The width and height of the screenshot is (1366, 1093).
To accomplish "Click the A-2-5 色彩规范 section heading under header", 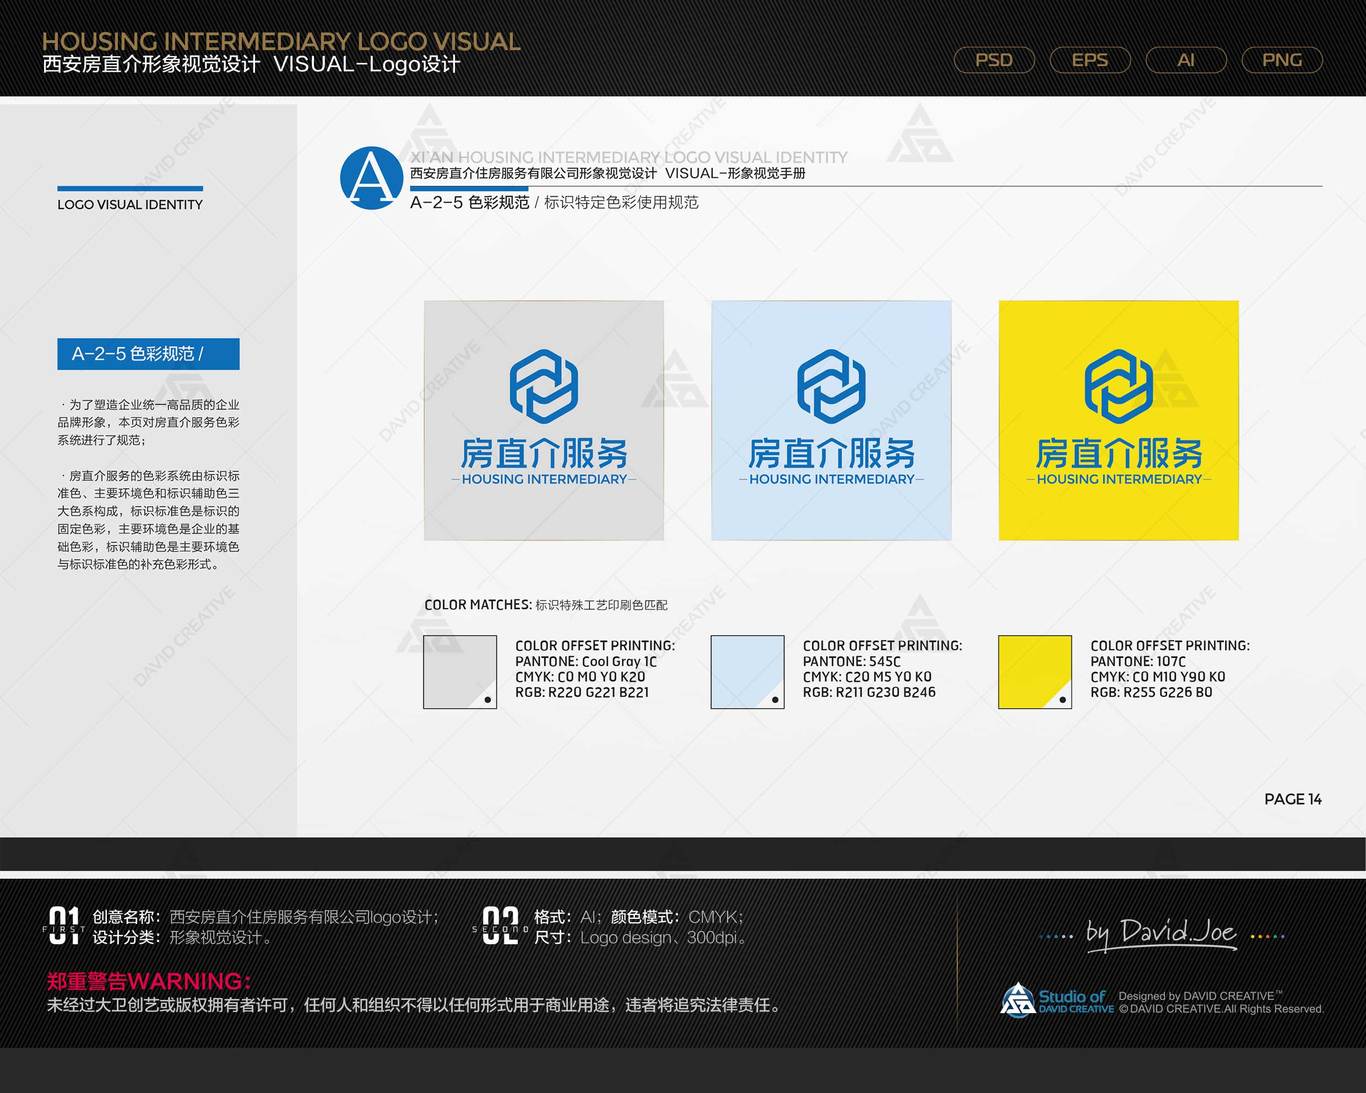I will (470, 202).
